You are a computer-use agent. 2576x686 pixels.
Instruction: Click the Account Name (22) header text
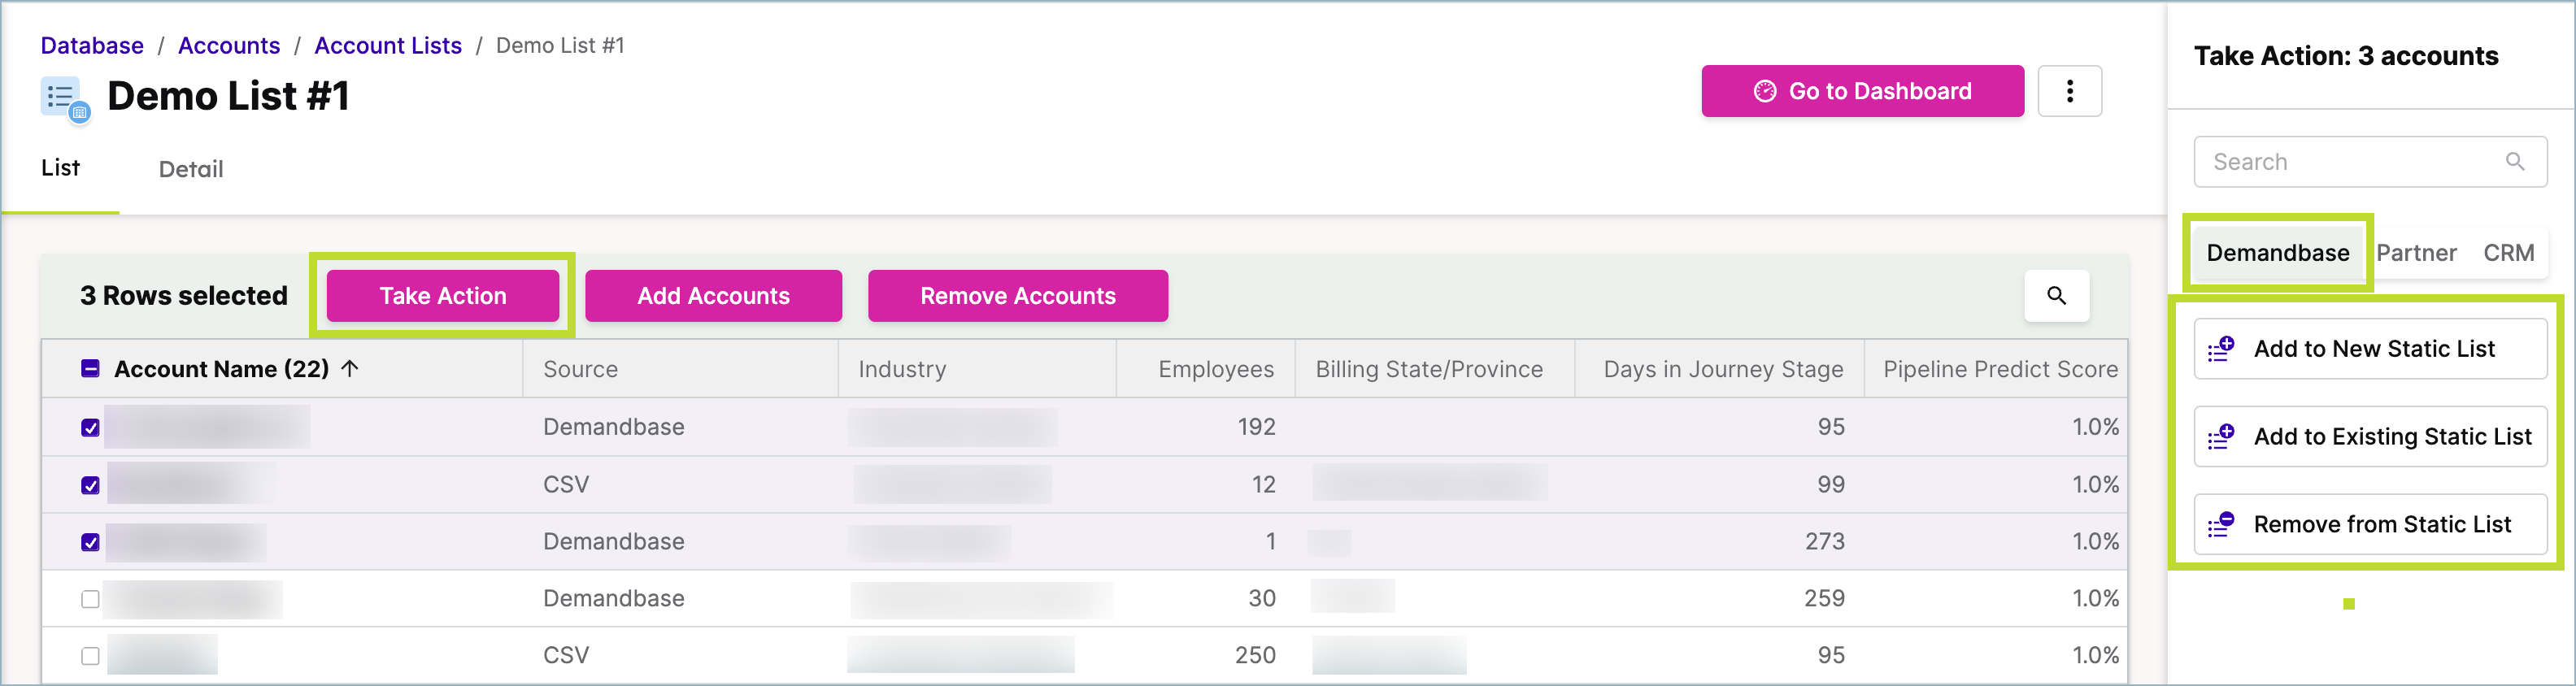221,369
